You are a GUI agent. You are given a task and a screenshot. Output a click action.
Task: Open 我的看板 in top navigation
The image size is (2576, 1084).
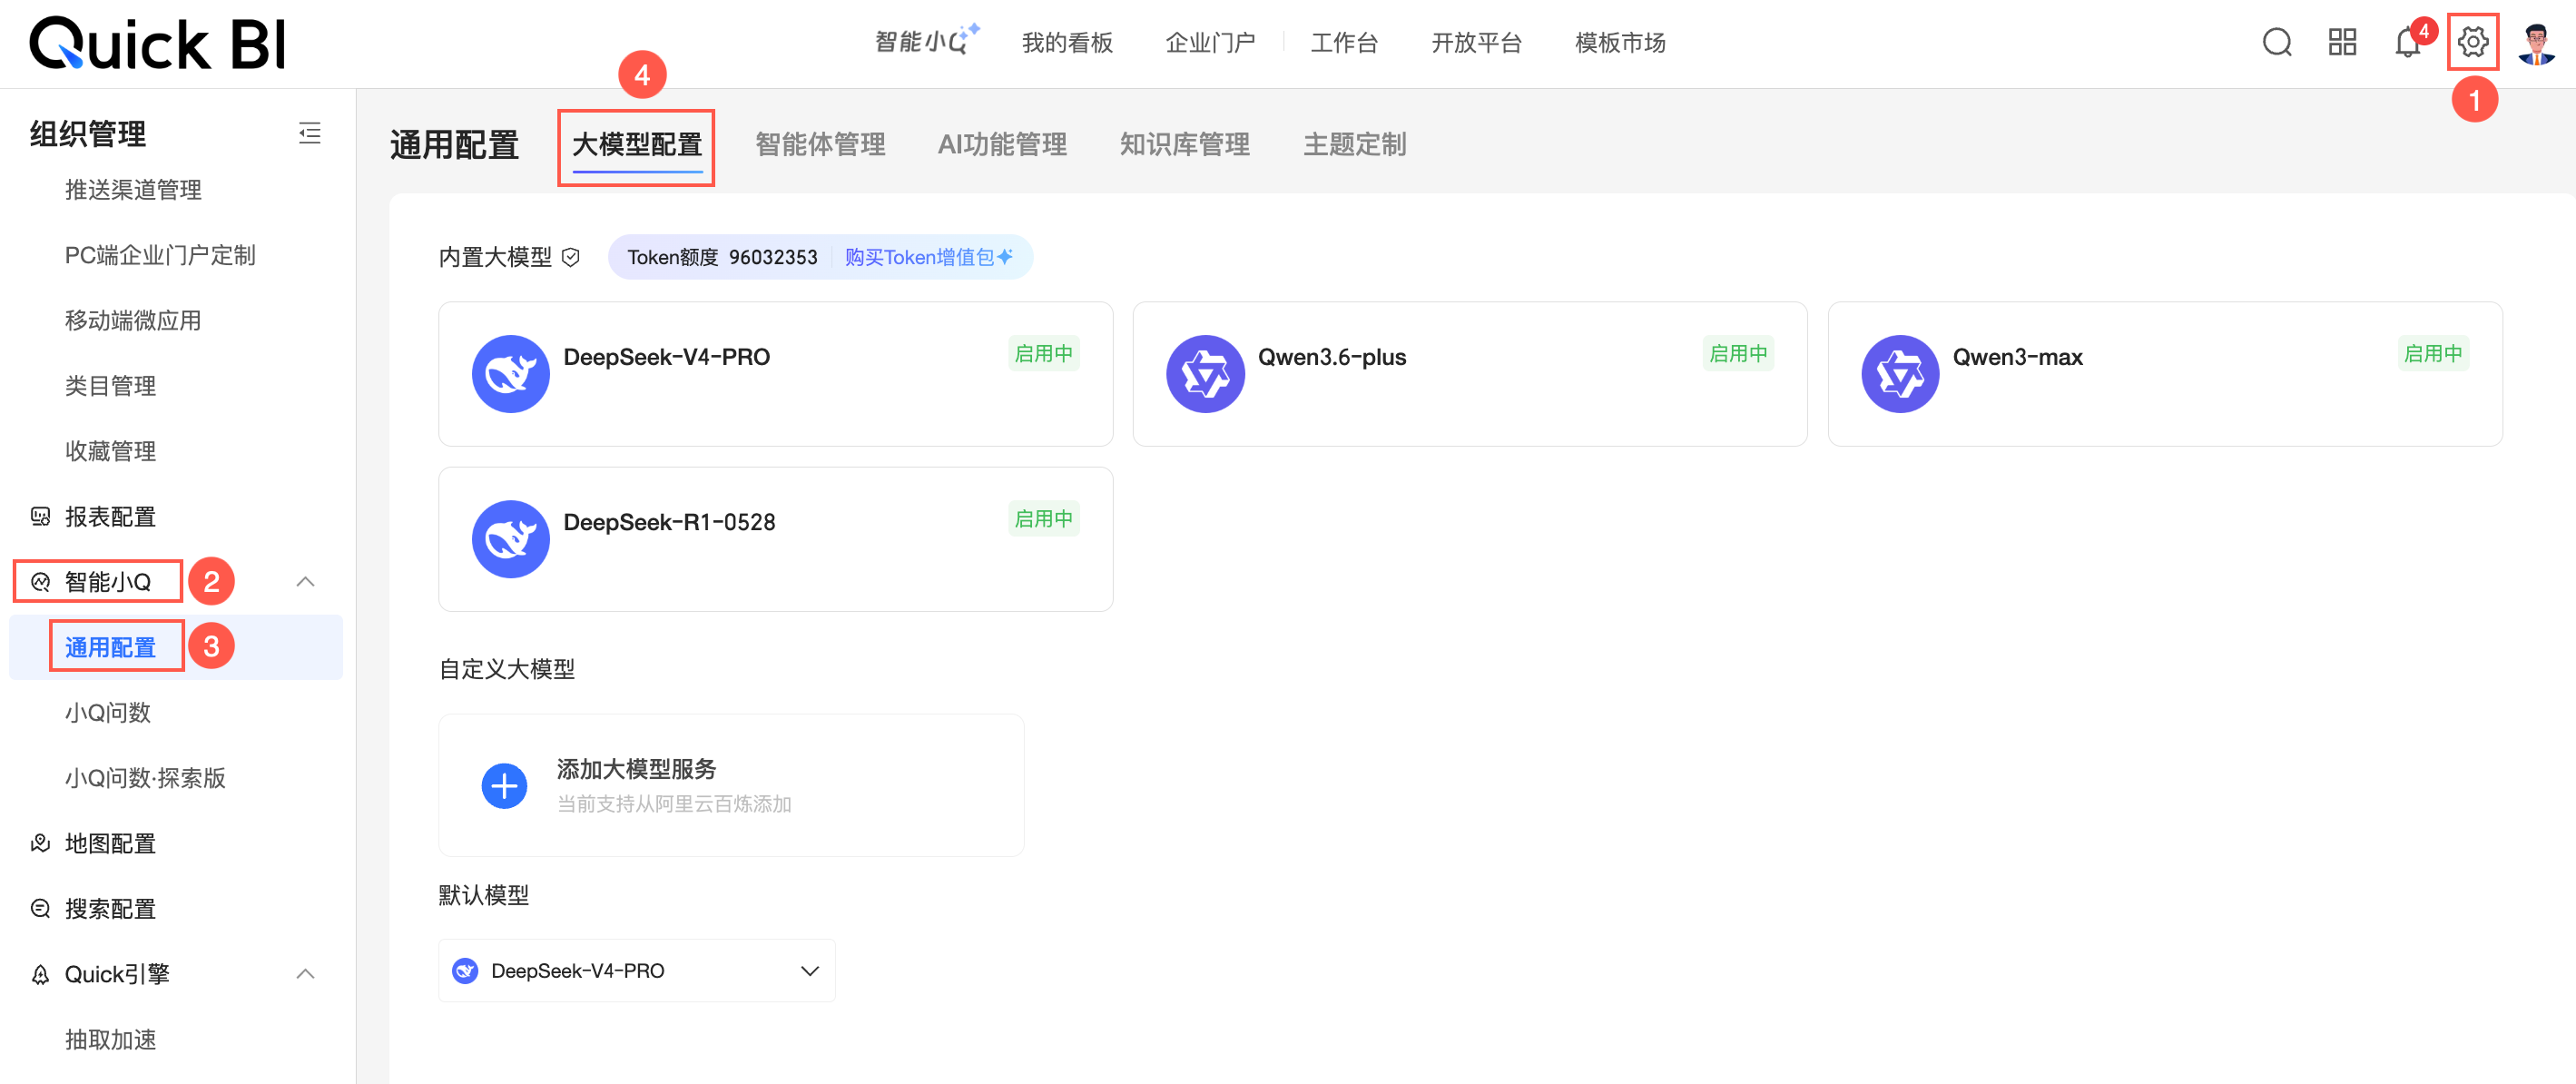pyautogui.click(x=1067, y=43)
